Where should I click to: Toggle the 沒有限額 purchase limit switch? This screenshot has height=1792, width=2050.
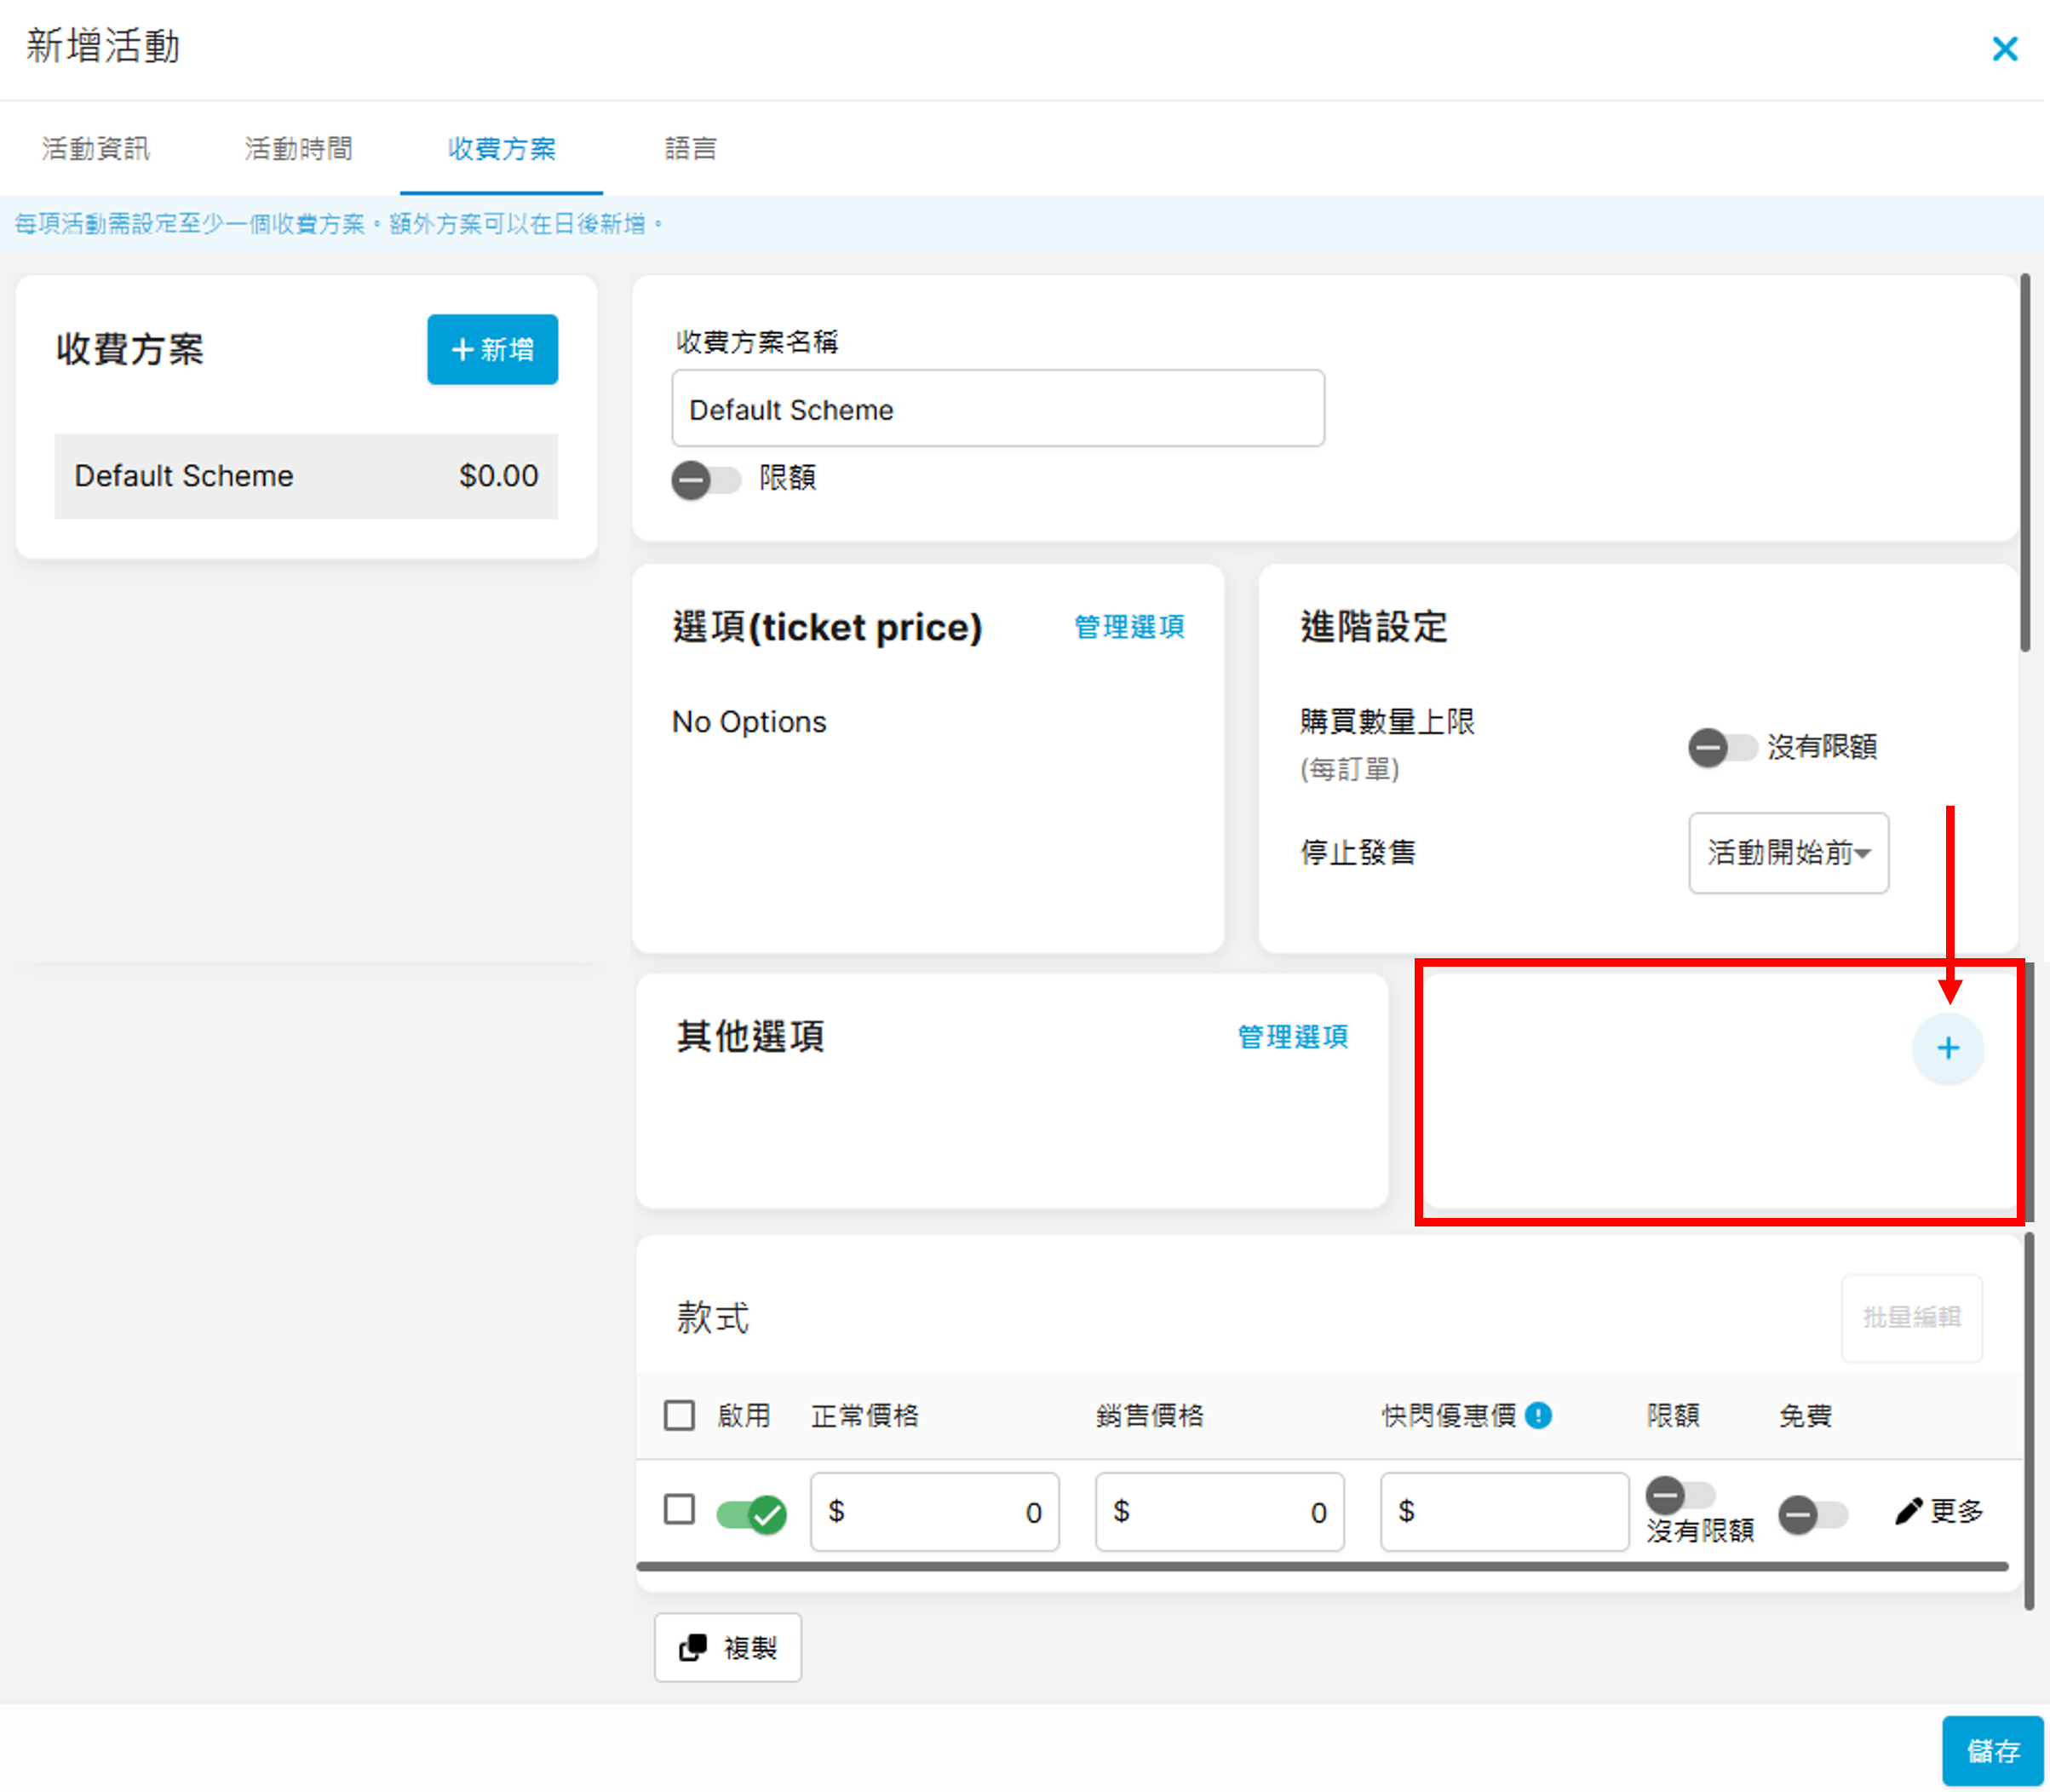click(1721, 747)
